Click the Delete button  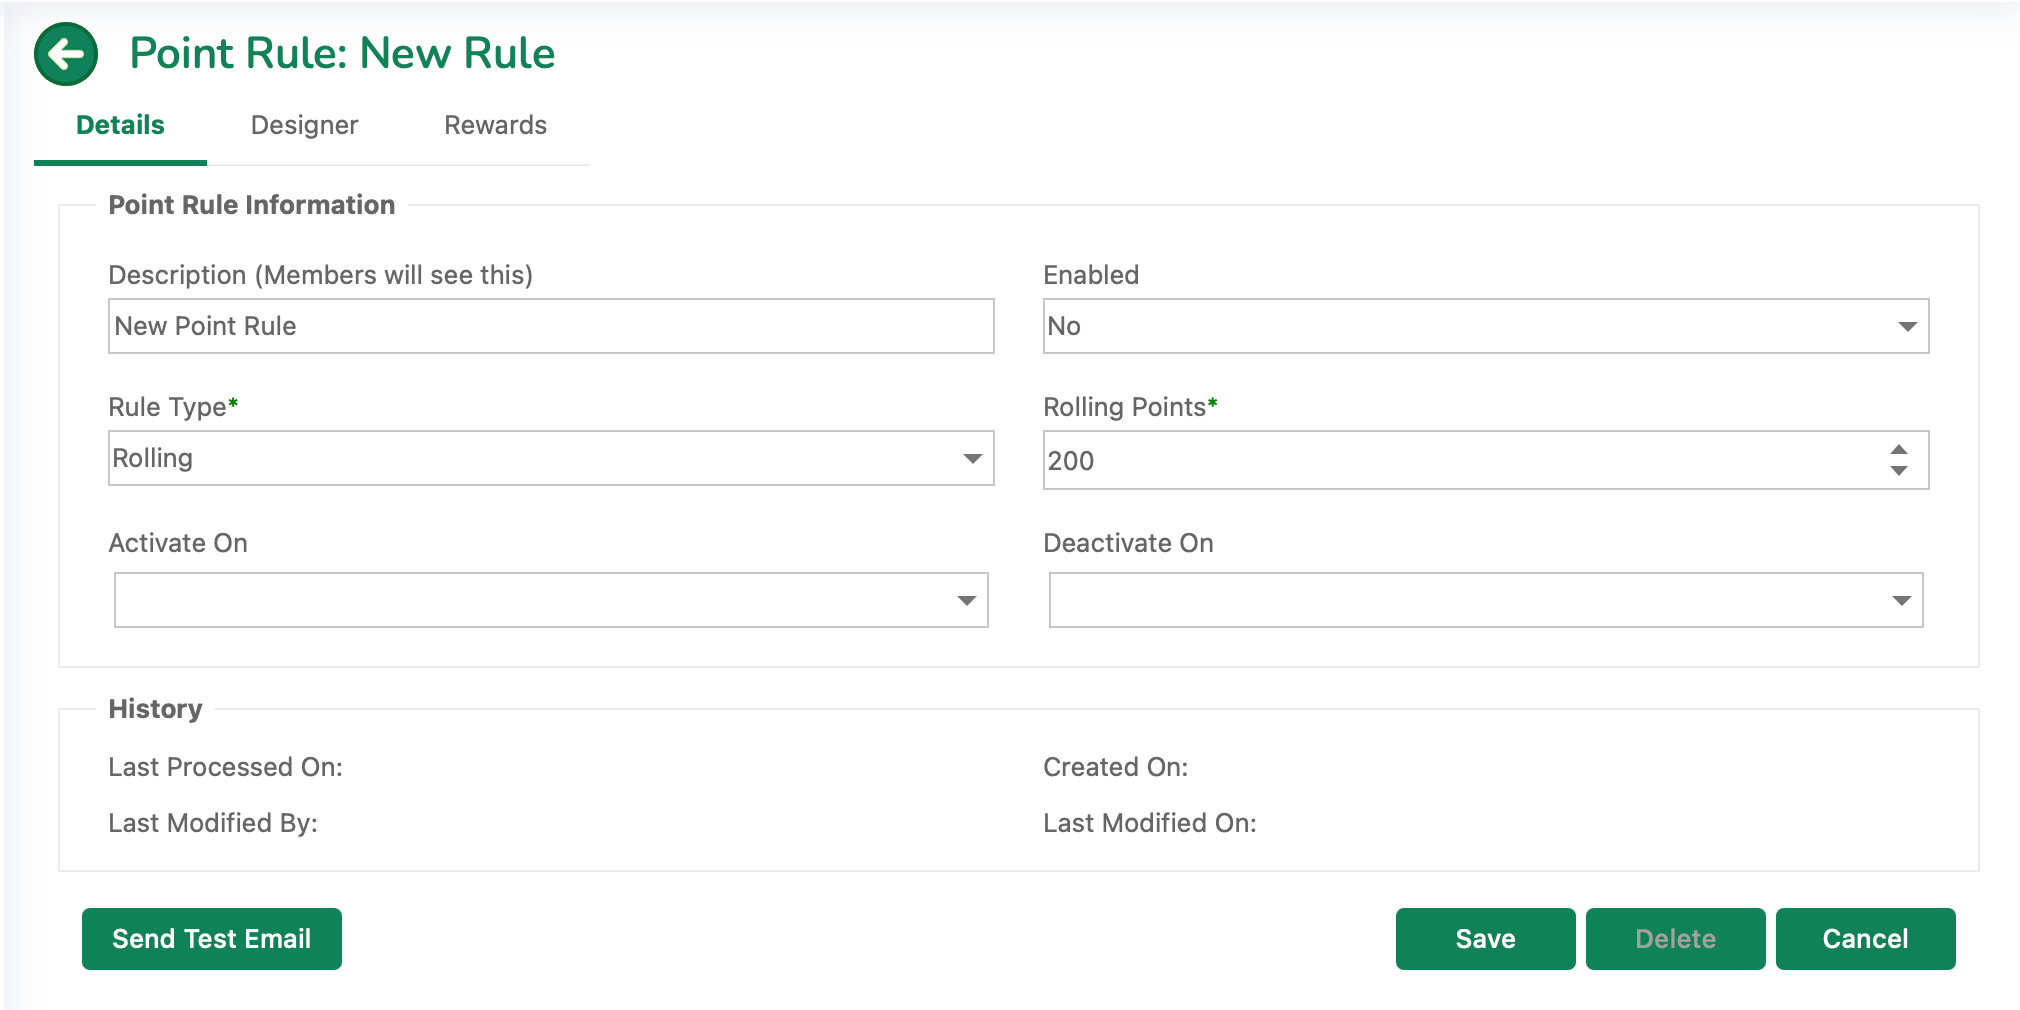pyautogui.click(x=1675, y=939)
